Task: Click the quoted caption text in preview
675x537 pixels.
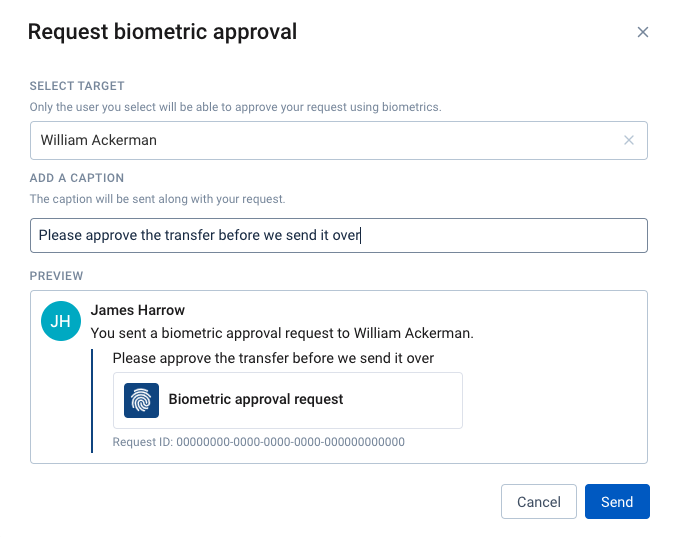Action: click(273, 358)
